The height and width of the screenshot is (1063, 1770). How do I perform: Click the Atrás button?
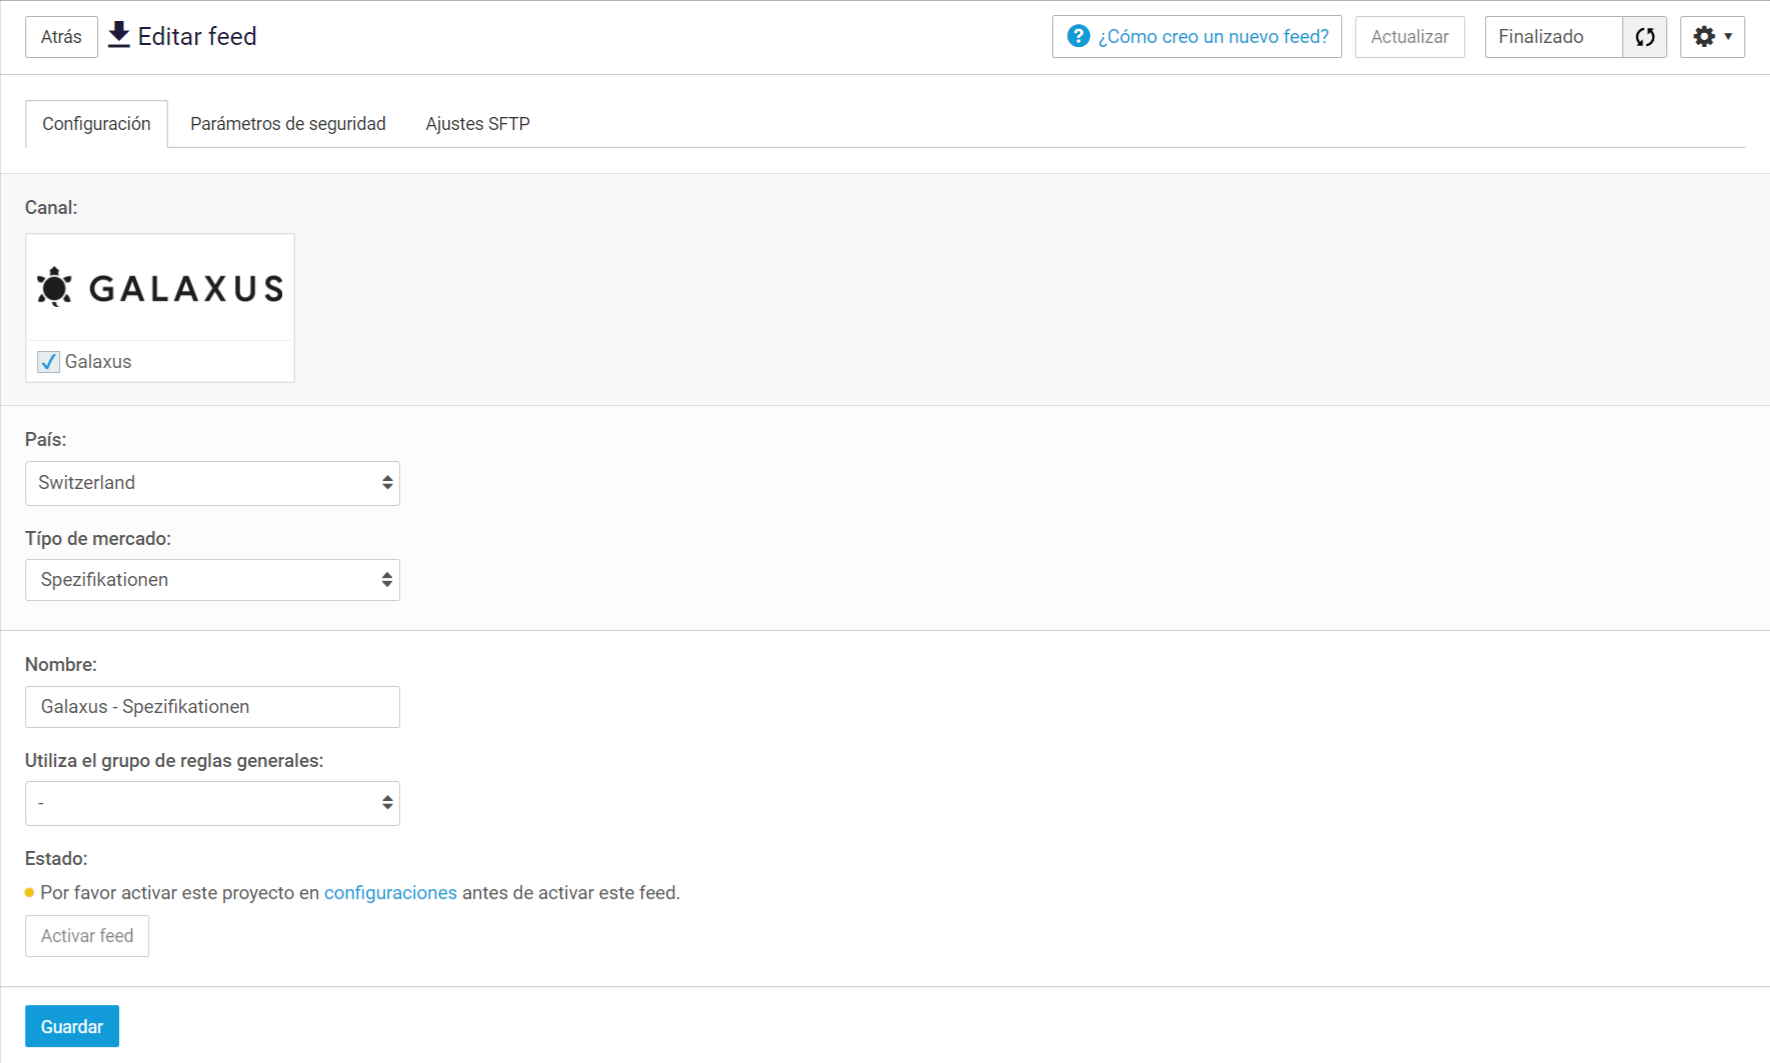pos(61,37)
